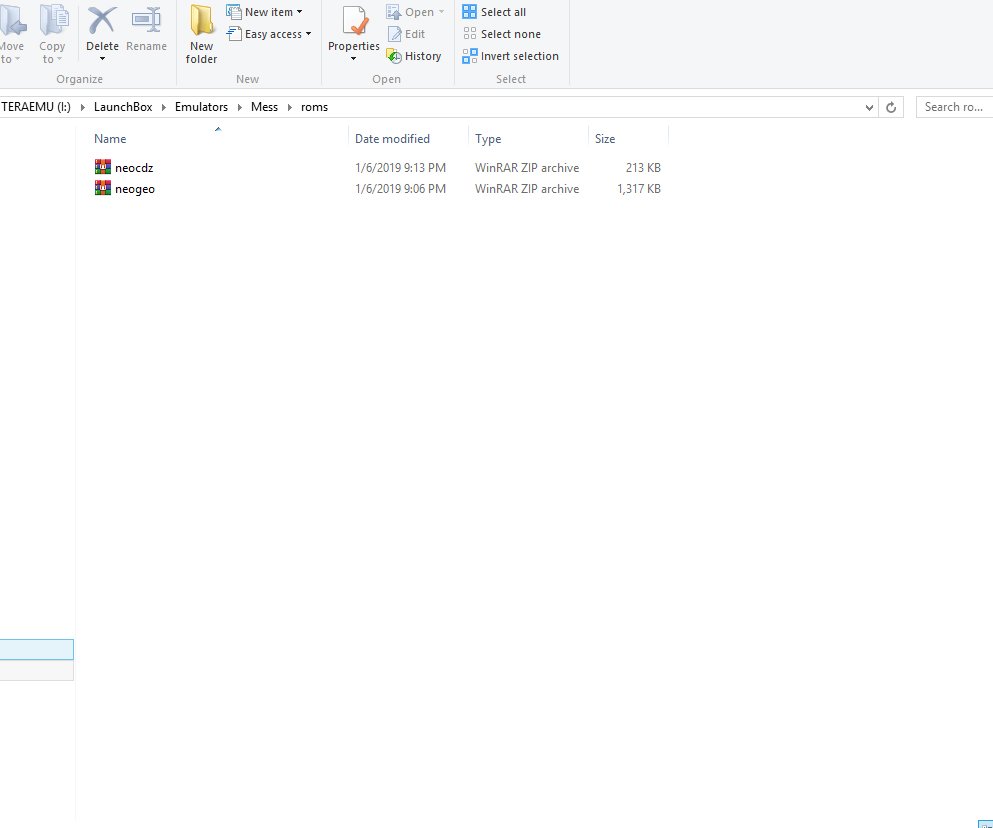Click the roms breadcrumb
The image size is (993, 828).
click(x=314, y=107)
